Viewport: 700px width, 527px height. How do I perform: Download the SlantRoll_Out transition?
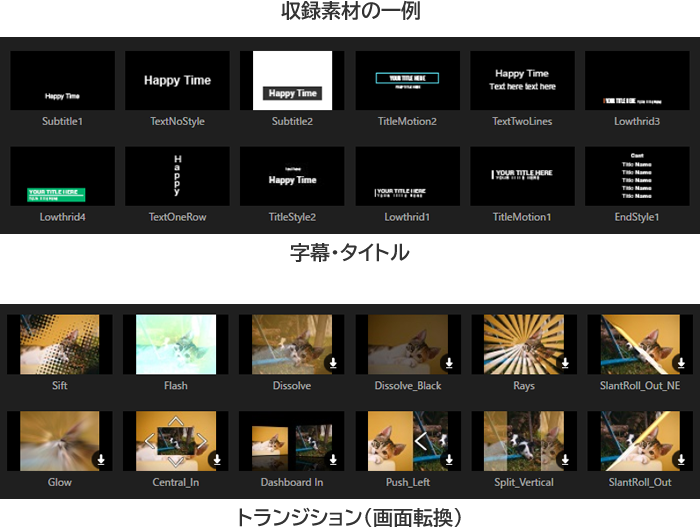coord(680,460)
